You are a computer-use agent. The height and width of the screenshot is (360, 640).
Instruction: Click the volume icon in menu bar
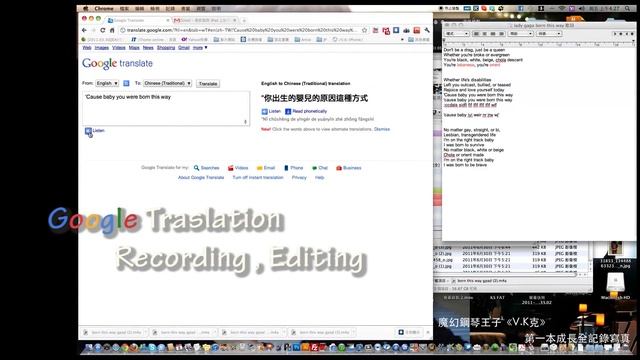click(x=581, y=8)
